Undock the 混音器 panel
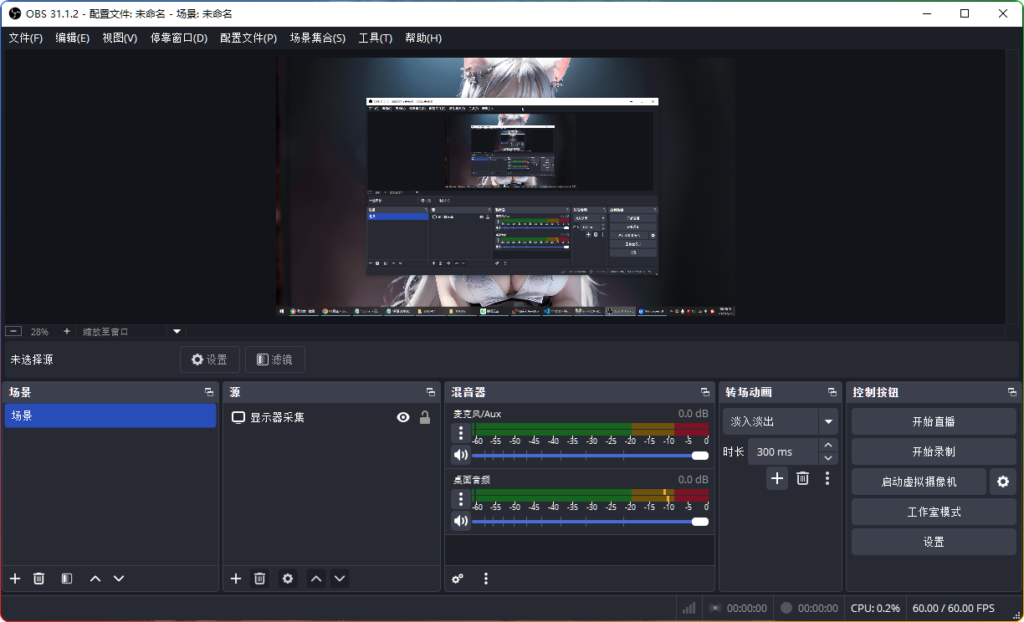This screenshot has width=1024, height=622. (705, 392)
